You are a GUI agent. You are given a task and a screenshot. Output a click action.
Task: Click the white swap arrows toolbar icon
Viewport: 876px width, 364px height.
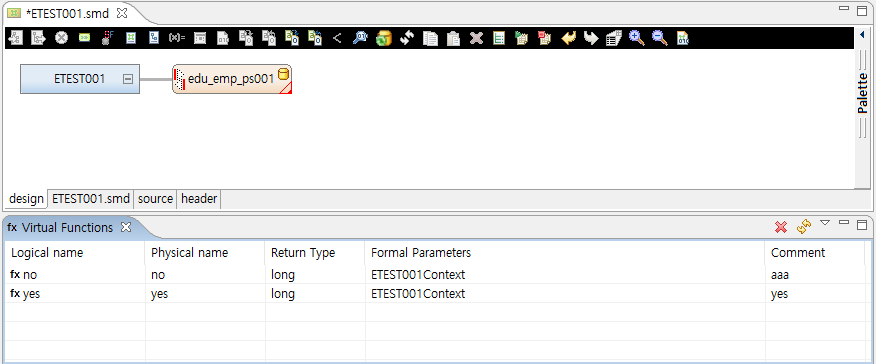click(407, 38)
